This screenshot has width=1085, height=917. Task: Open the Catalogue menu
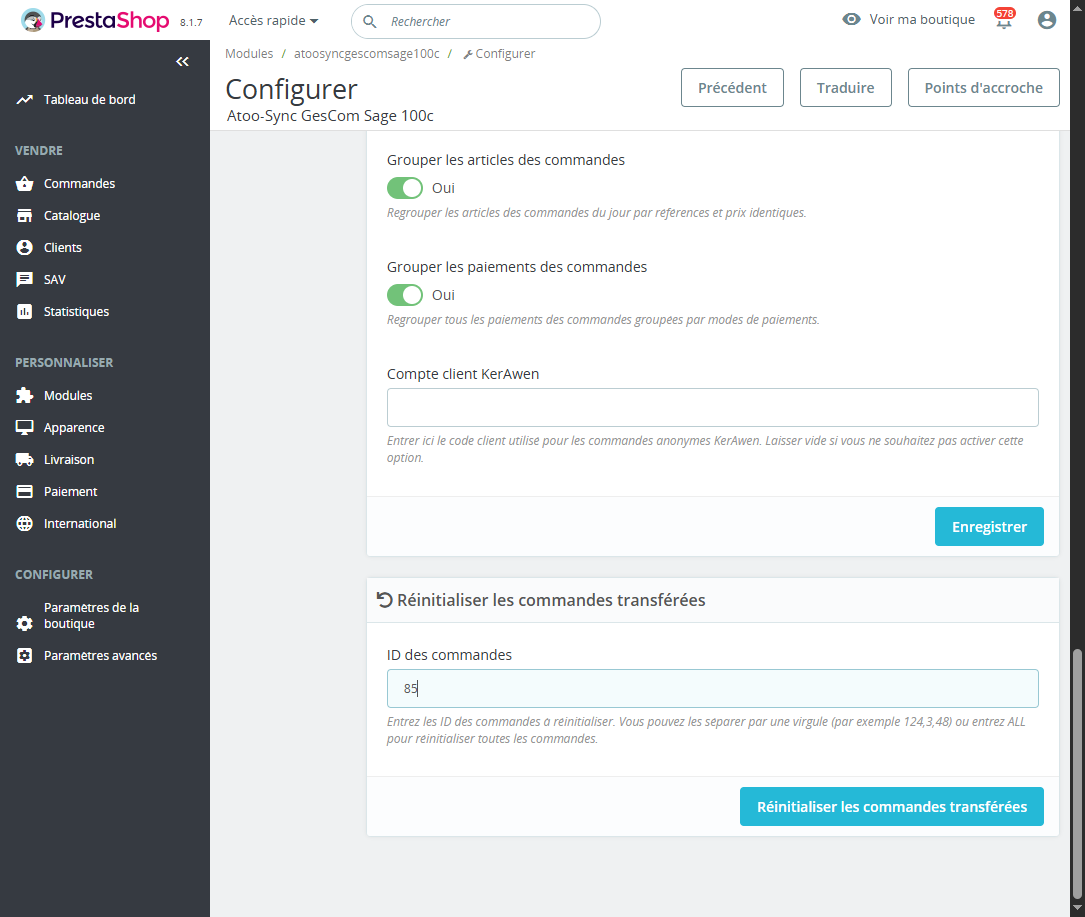point(72,216)
